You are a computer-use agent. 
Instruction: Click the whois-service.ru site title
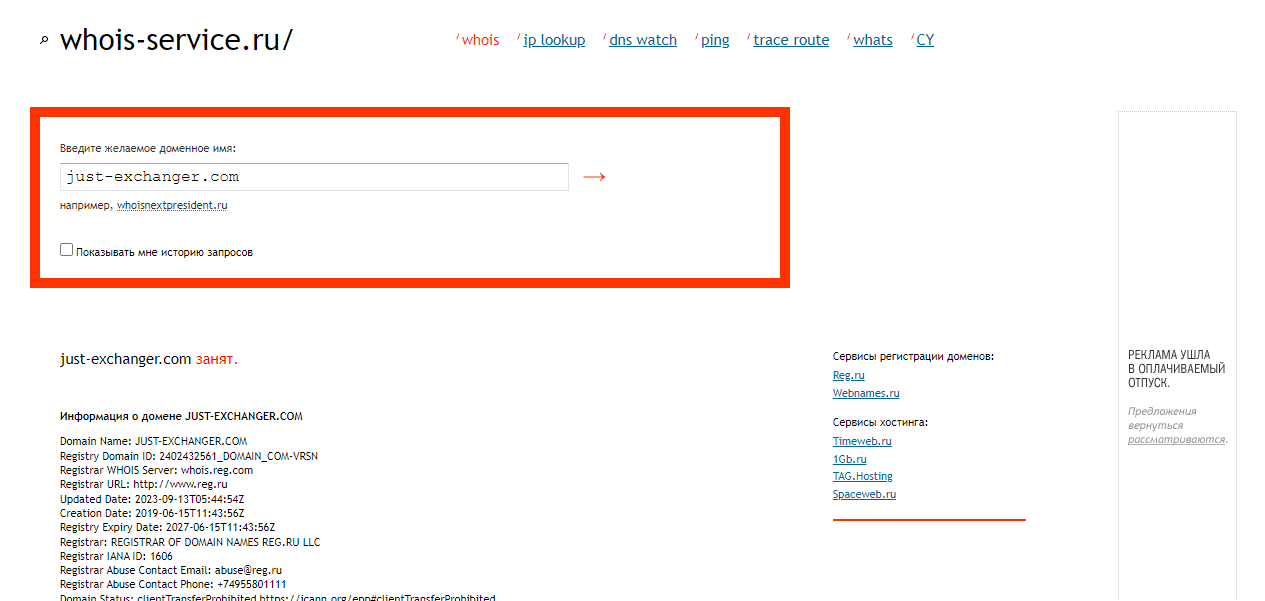[x=176, y=40]
